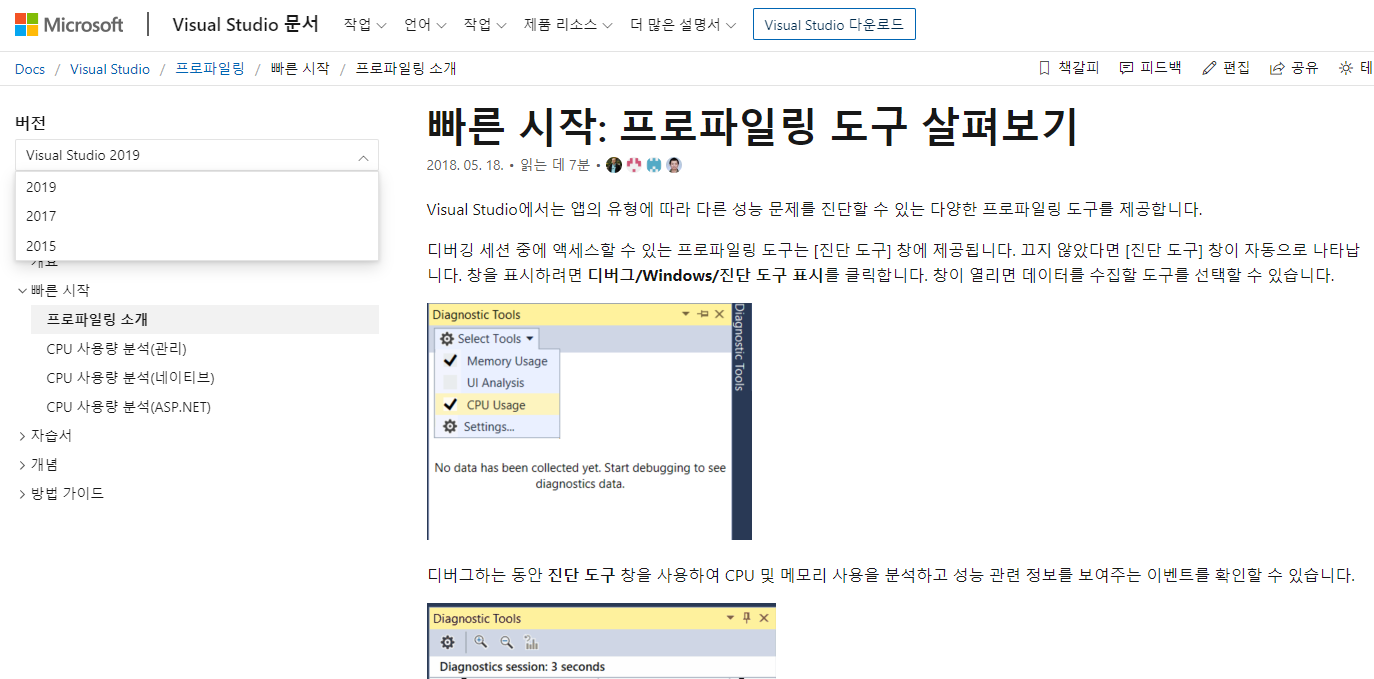
Task: Click the last contributor avatar
Action: tap(674, 165)
